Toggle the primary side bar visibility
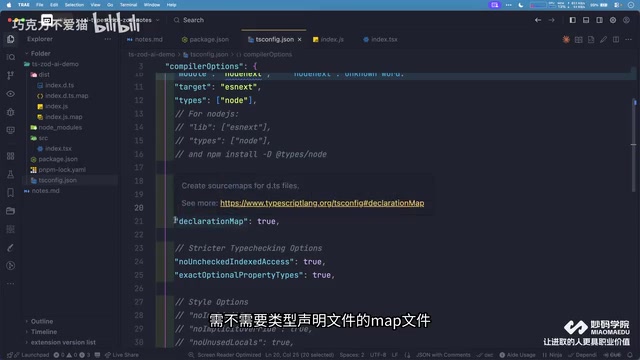 573,20
